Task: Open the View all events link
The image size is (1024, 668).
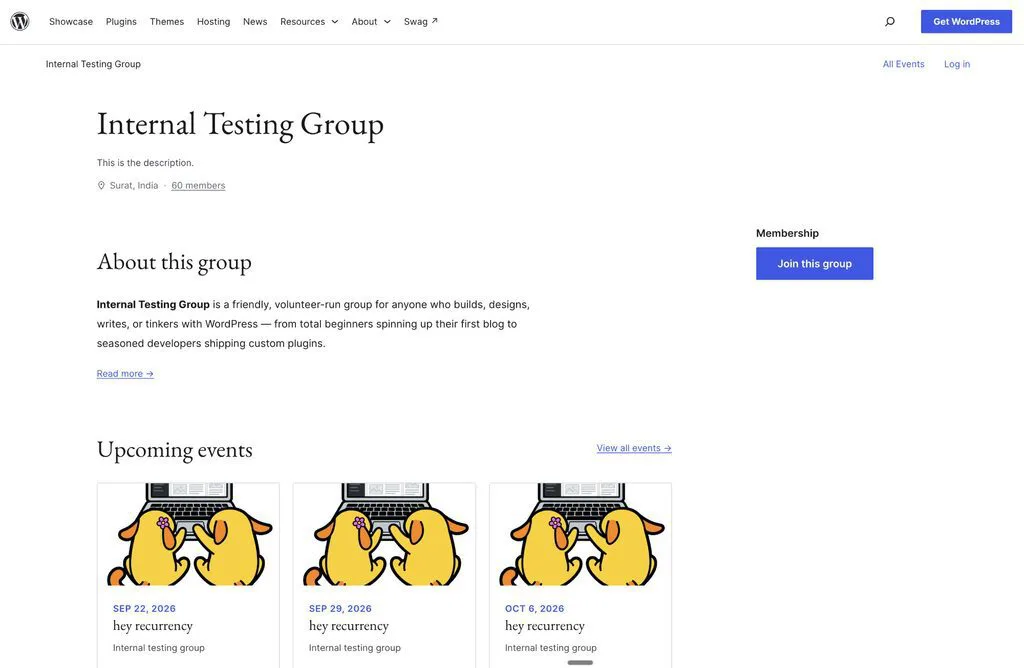Action: [x=633, y=448]
